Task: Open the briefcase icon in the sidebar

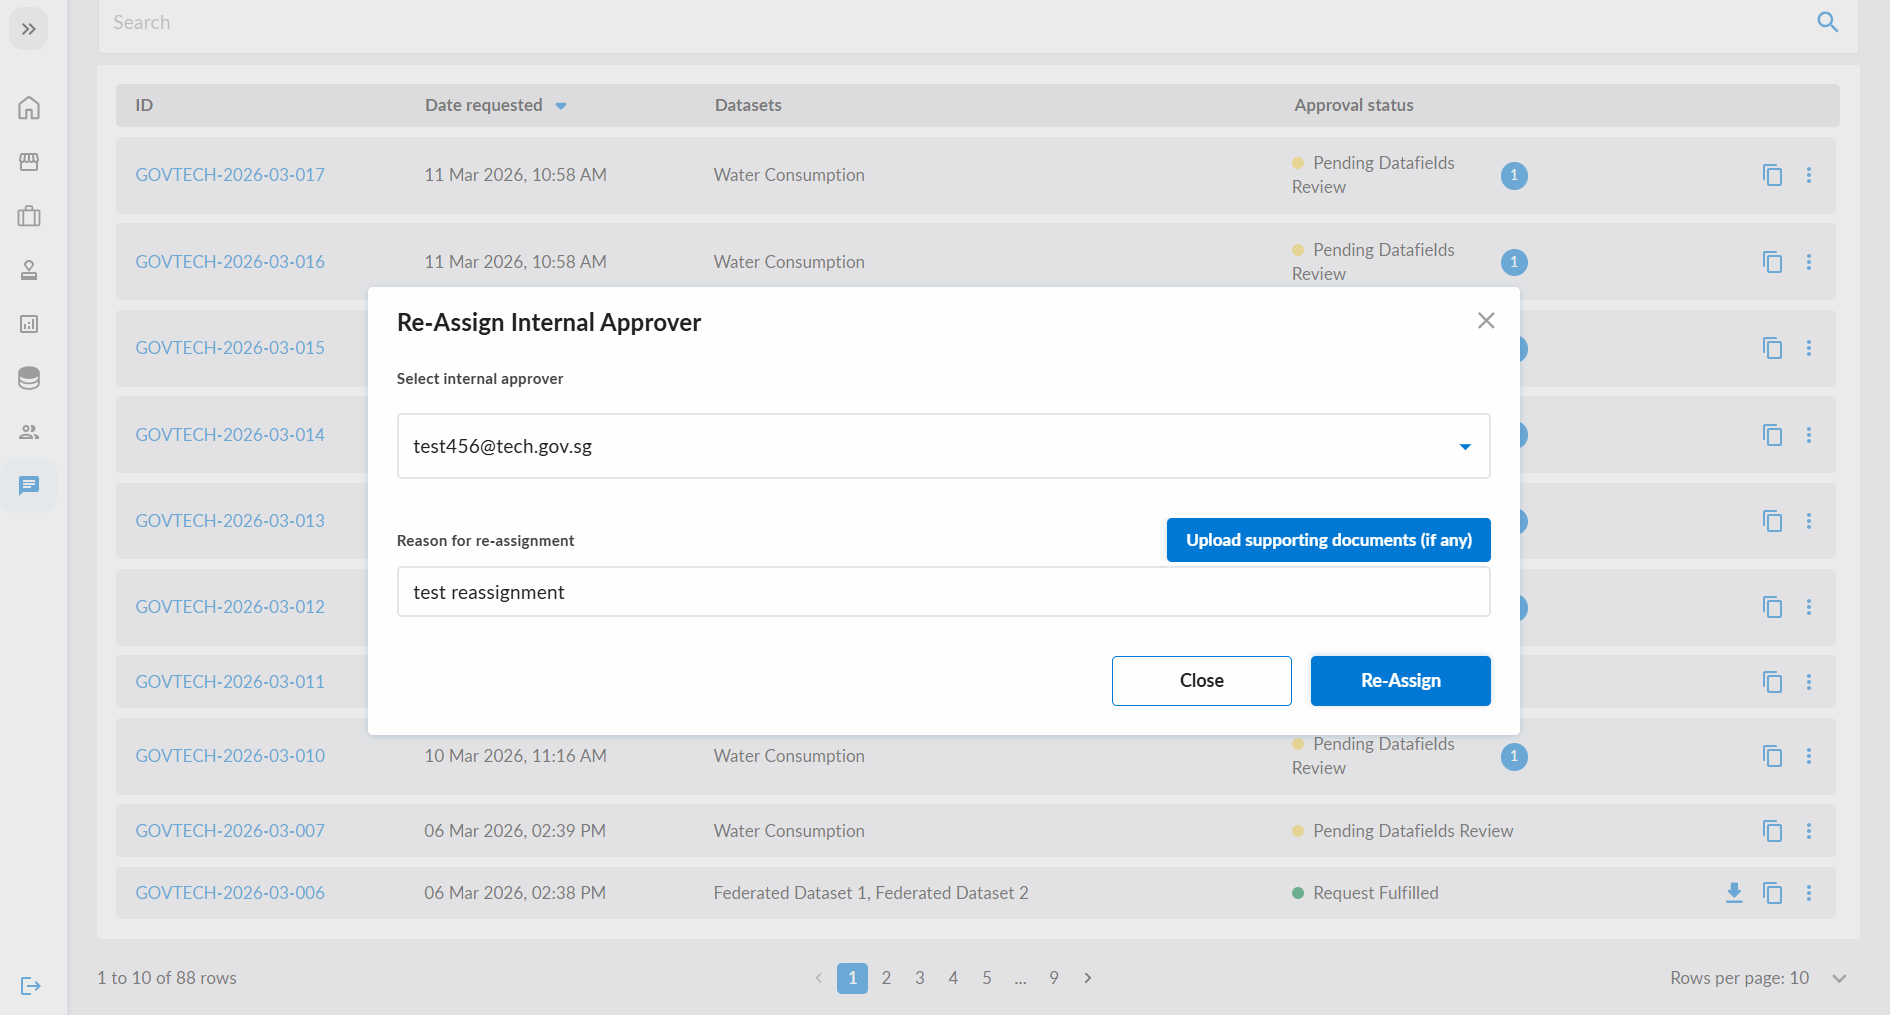Action: (29, 216)
